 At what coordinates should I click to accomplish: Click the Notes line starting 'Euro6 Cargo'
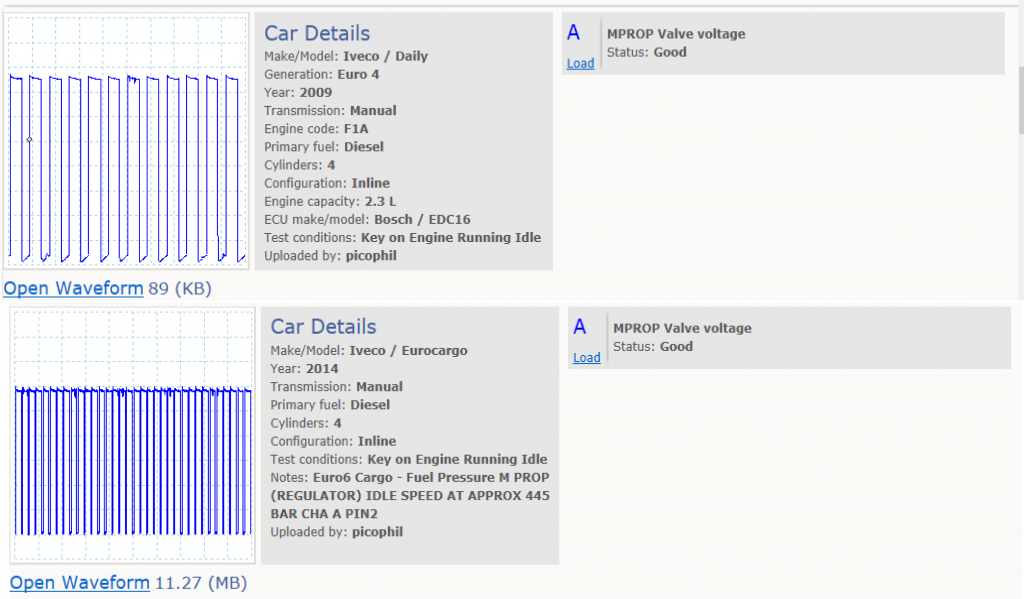(x=410, y=496)
